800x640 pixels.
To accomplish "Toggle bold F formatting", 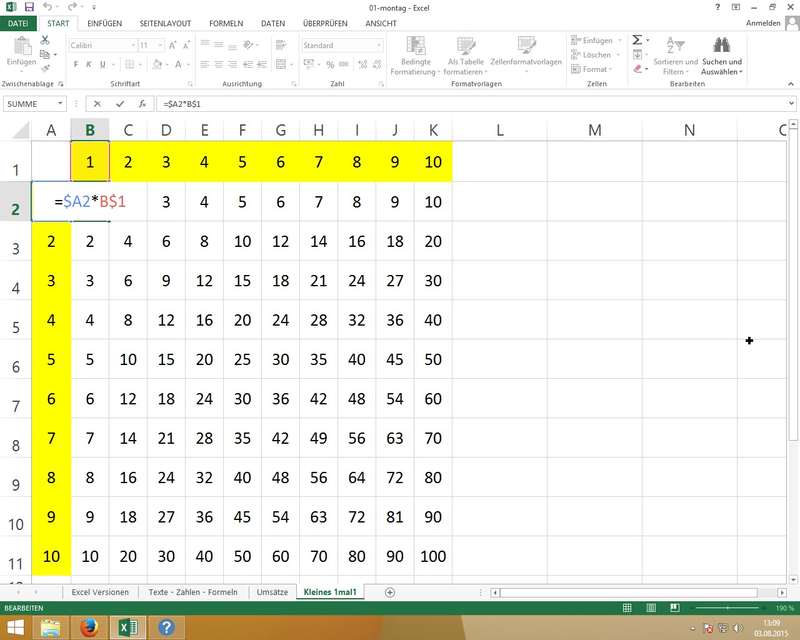I will 76,64.
